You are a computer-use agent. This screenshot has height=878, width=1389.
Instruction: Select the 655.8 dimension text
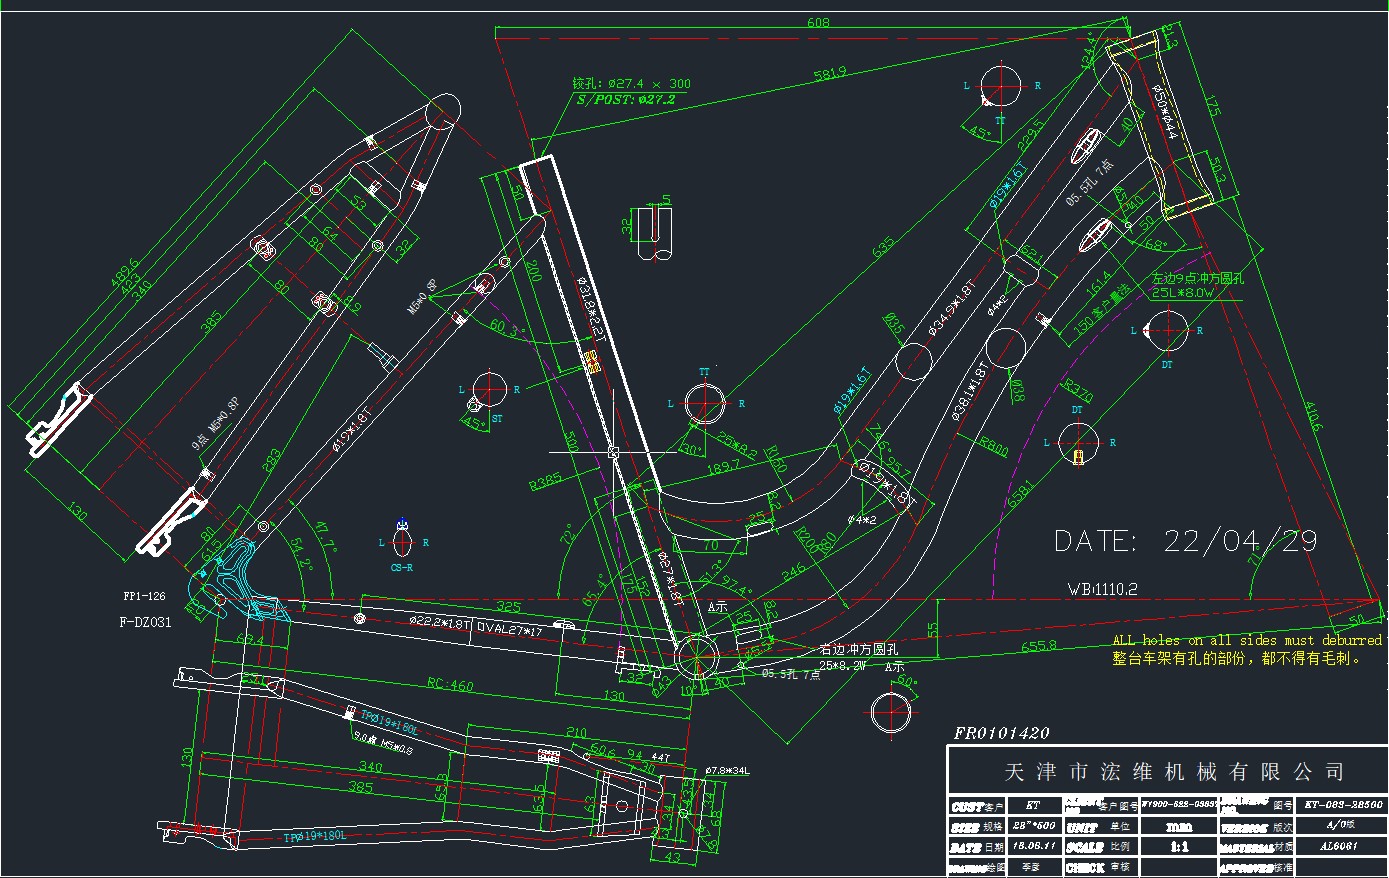[1038, 646]
